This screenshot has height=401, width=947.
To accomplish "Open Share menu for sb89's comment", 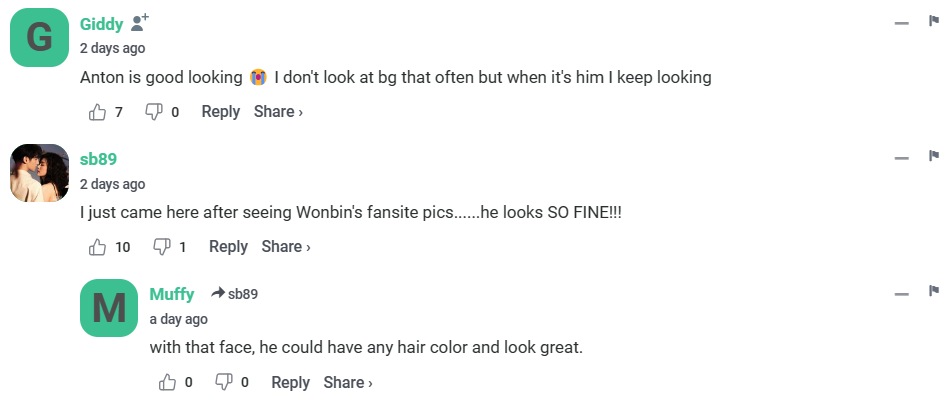I will [286, 247].
